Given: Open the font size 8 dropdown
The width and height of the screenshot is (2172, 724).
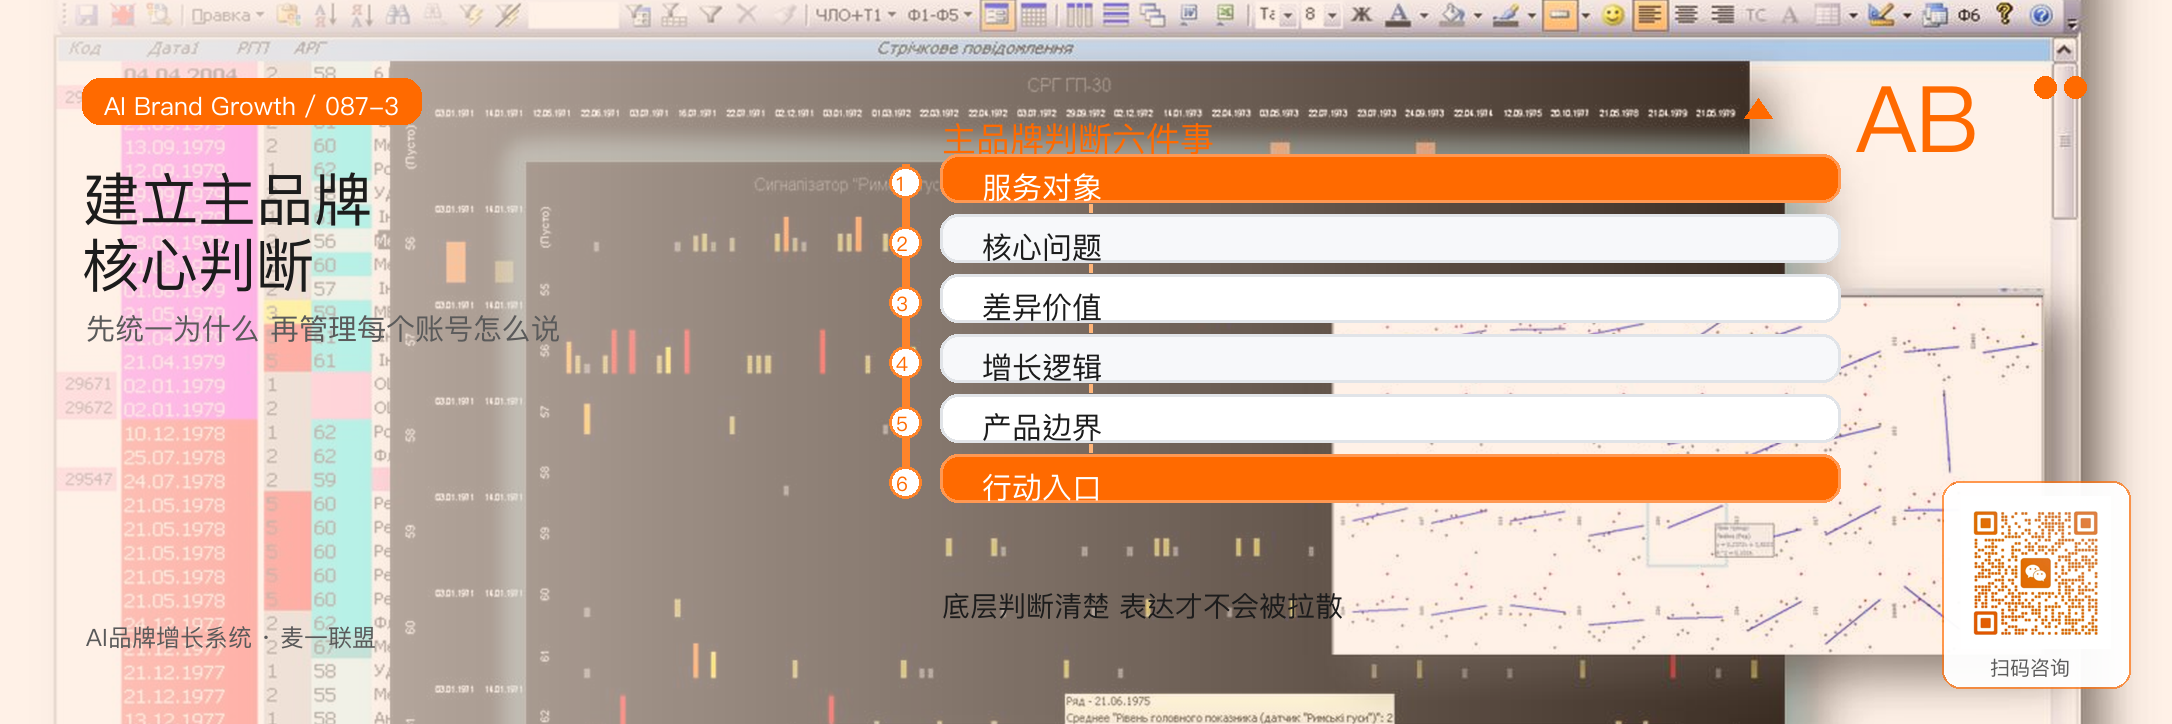Looking at the screenshot, I should pyautogui.click(x=1332, y=14).
